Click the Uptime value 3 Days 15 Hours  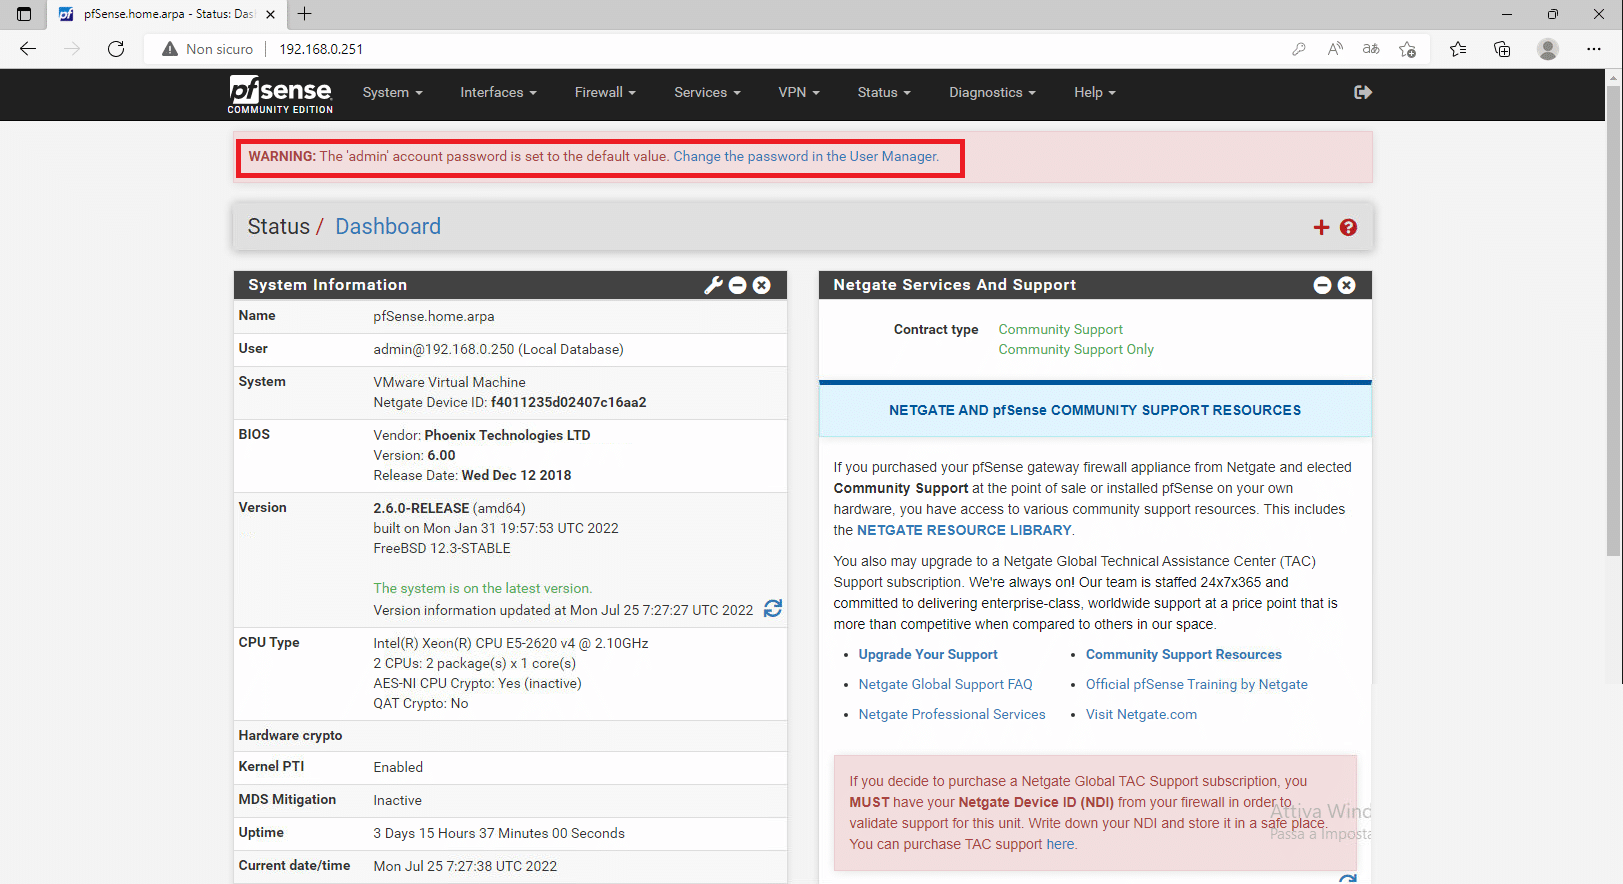pyautogui.click(x=499, y=833)
